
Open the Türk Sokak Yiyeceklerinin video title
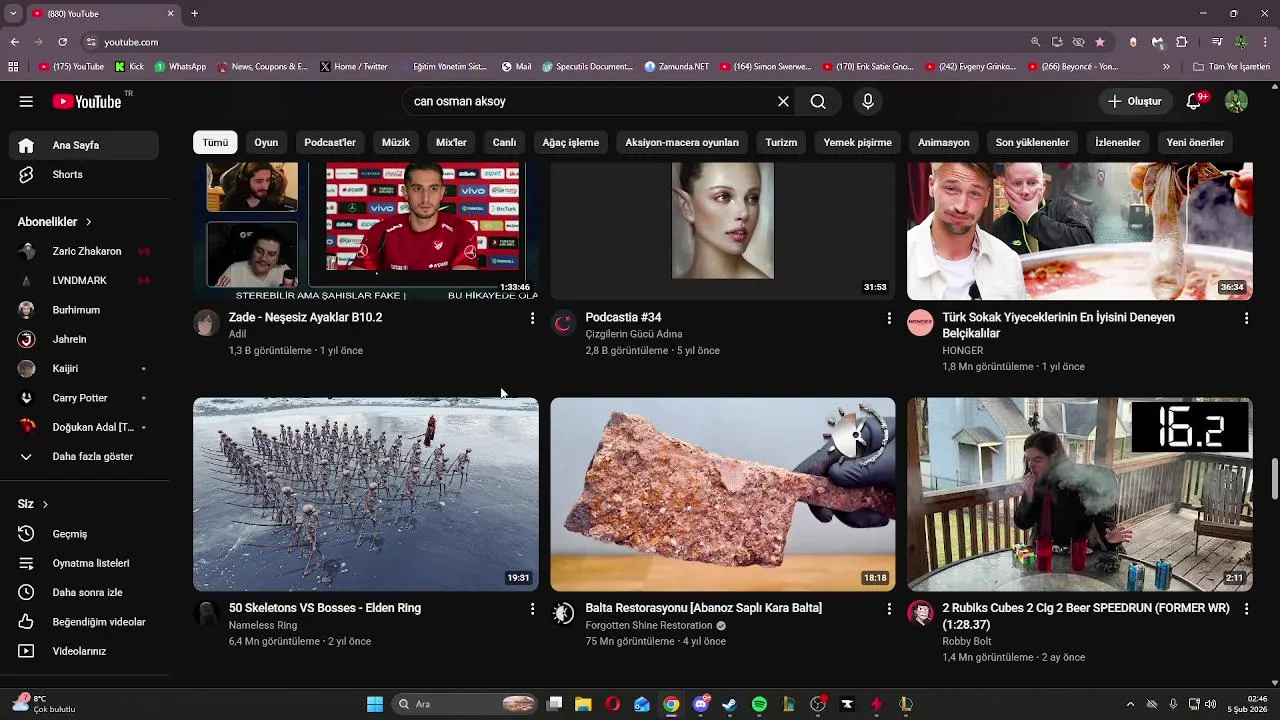coord(1058,325)
